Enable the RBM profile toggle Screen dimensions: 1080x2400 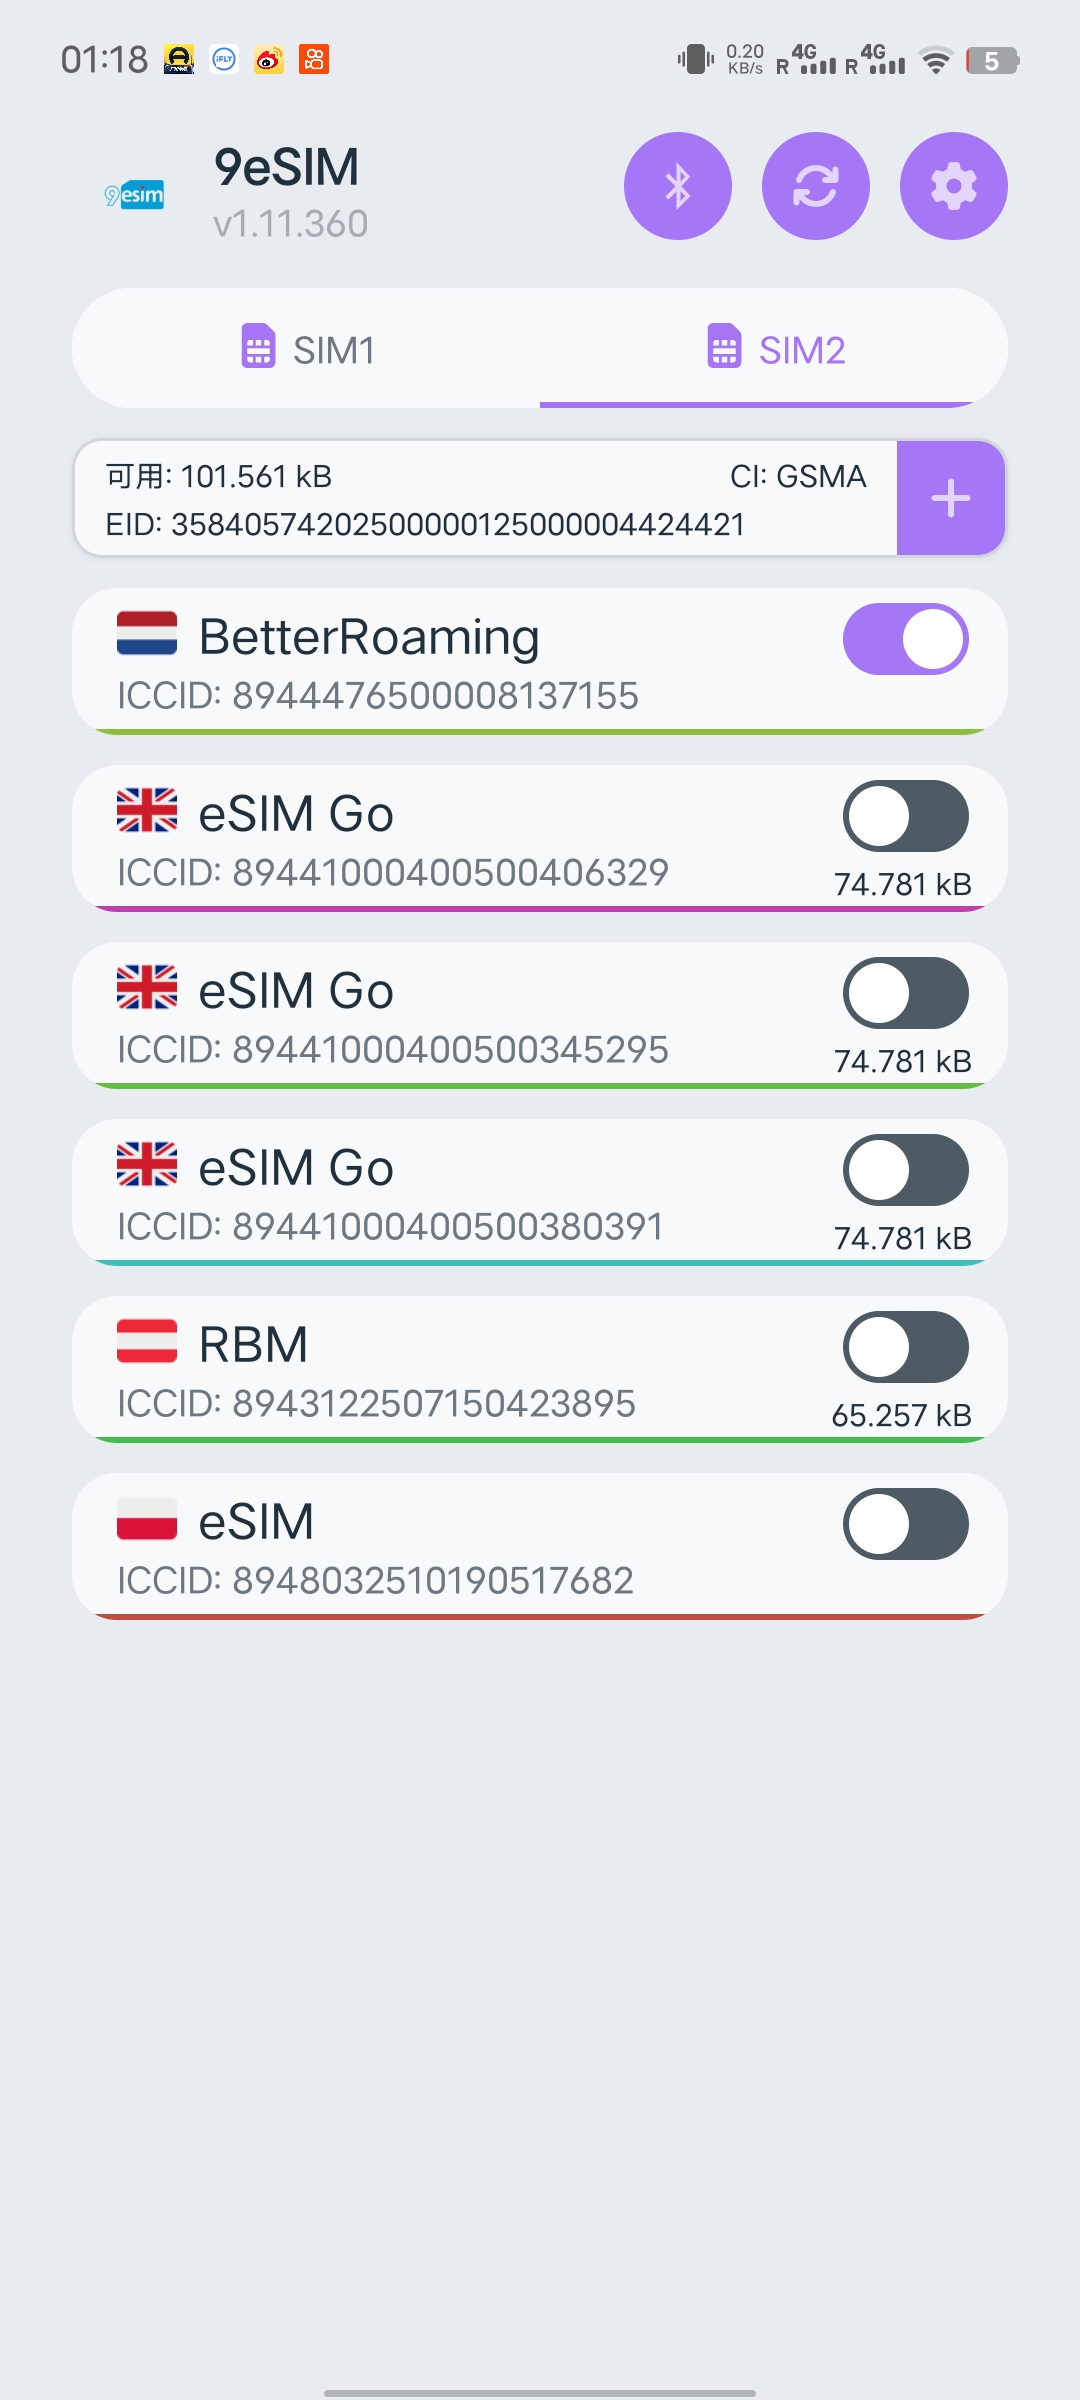pos(905,1347)
